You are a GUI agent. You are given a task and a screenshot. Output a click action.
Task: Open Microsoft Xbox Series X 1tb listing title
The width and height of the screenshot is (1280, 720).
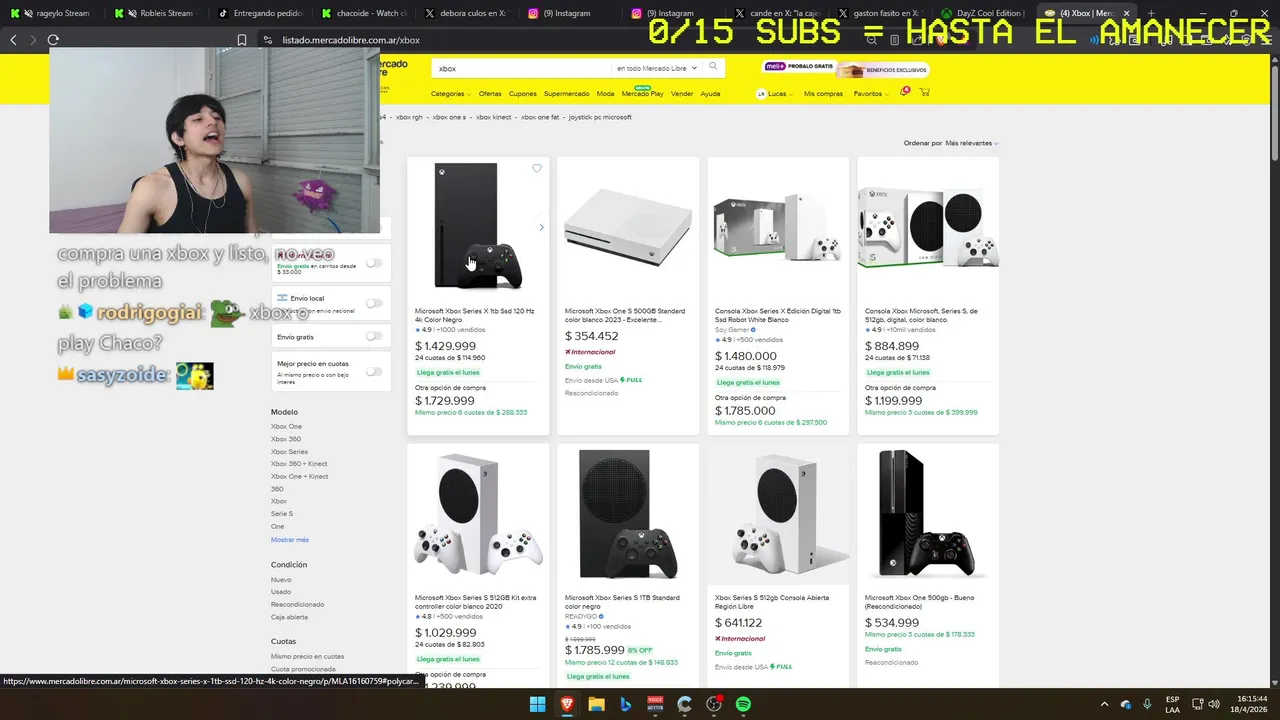(474, 315)
